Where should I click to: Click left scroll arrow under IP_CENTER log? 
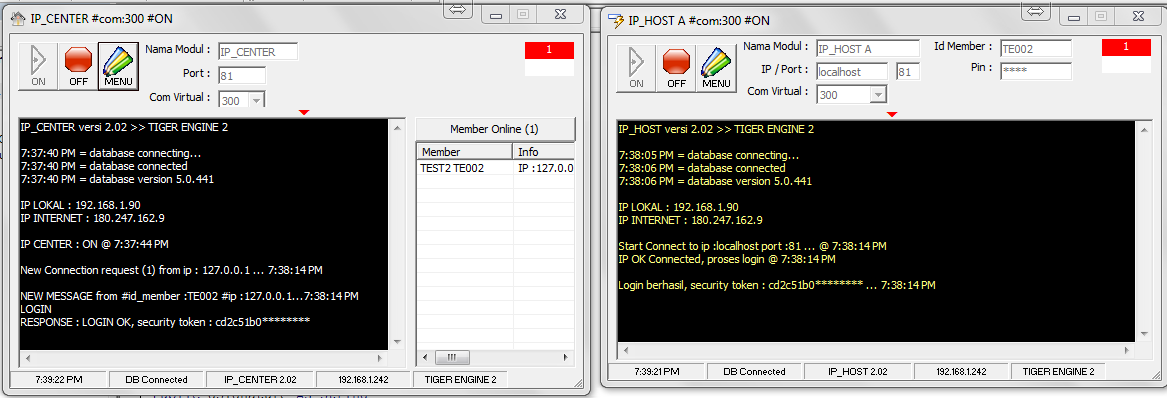click(x=28, y=359)
